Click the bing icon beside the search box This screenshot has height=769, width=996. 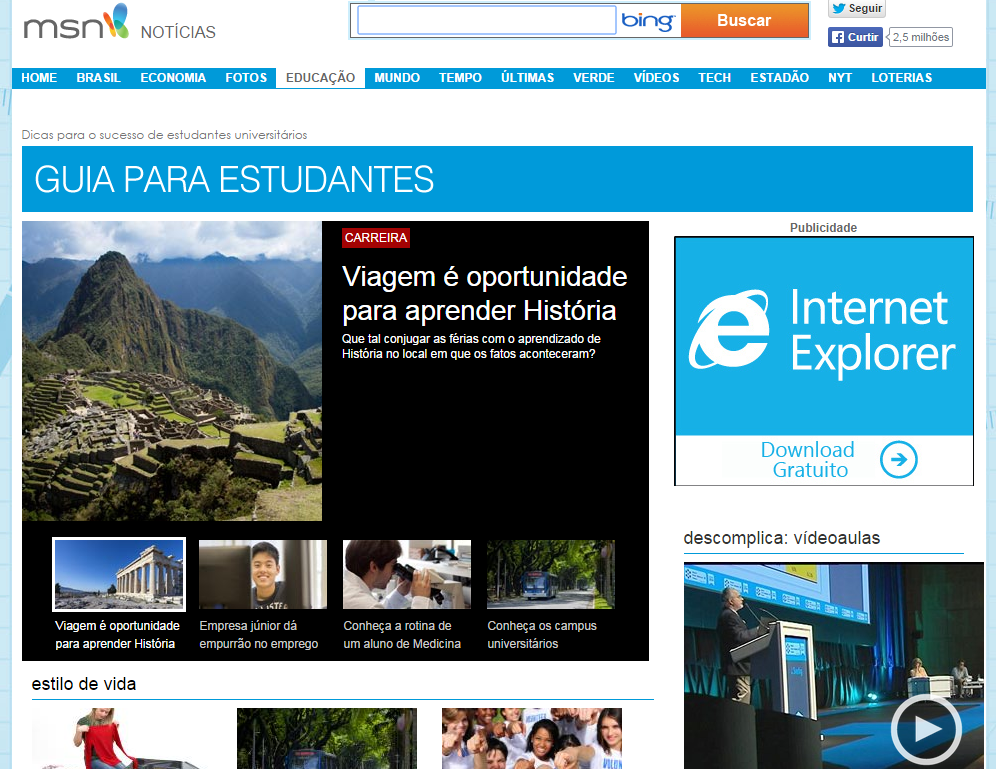646,21
